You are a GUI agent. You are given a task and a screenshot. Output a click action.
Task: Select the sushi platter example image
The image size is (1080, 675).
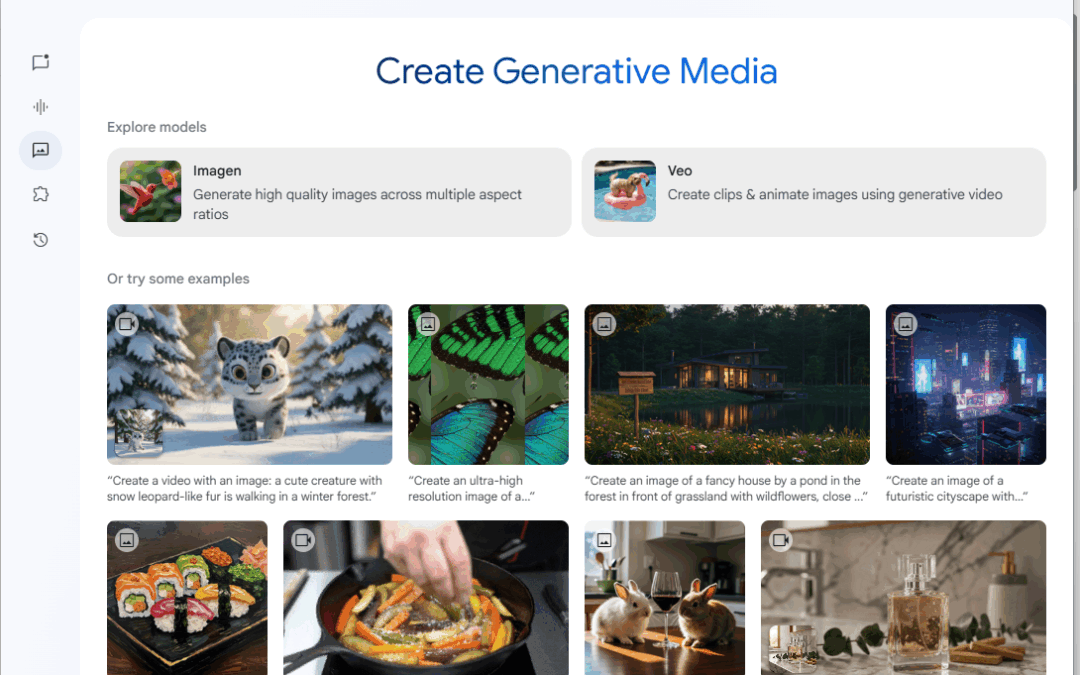[187, 598]
